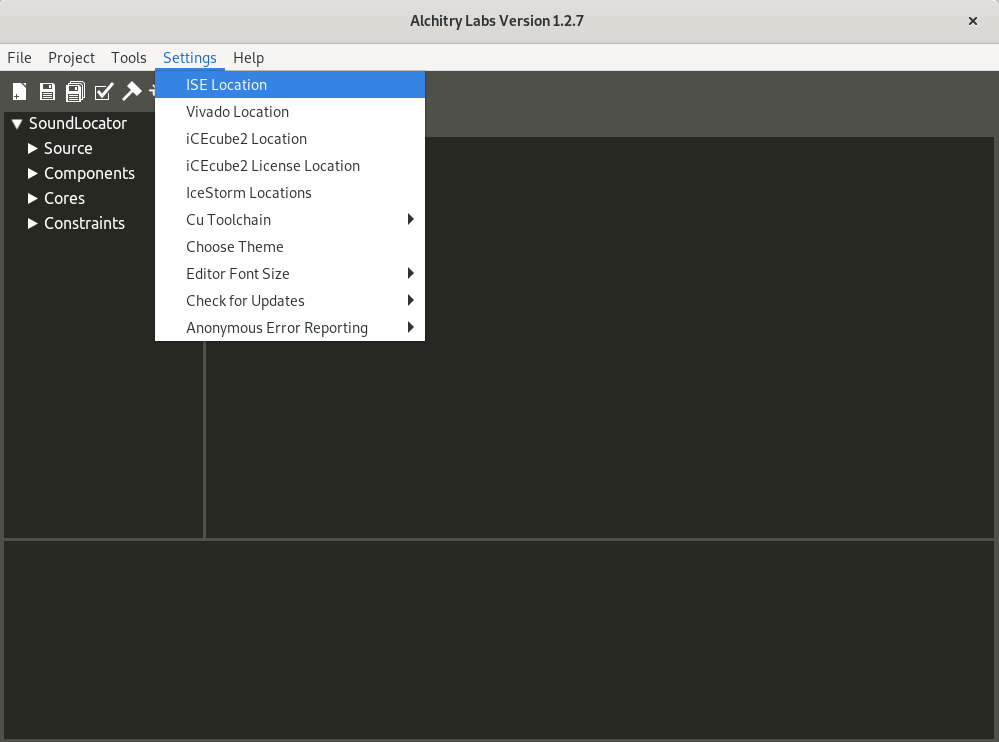Close the Alchitry Labs window

973,21
